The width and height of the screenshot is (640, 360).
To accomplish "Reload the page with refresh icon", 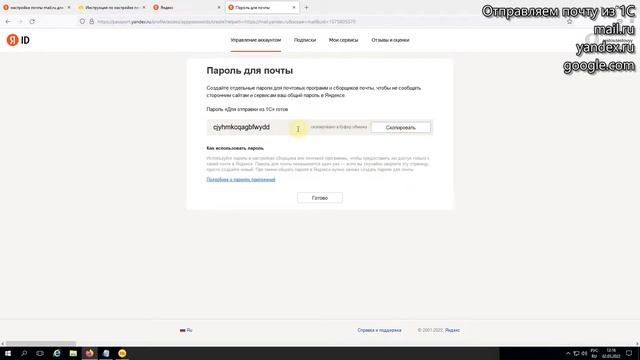I will tap(32, 22).
